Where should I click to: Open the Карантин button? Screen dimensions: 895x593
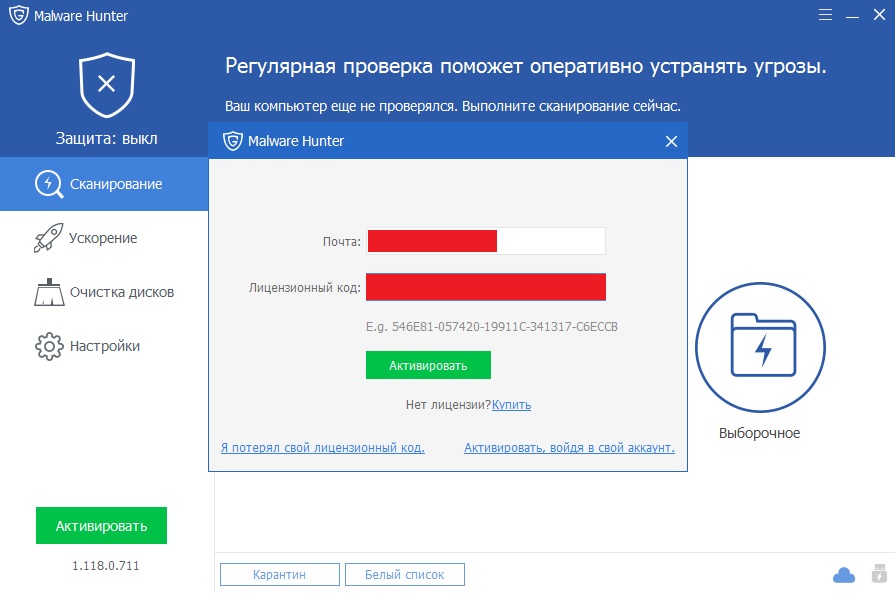[280, 575]
